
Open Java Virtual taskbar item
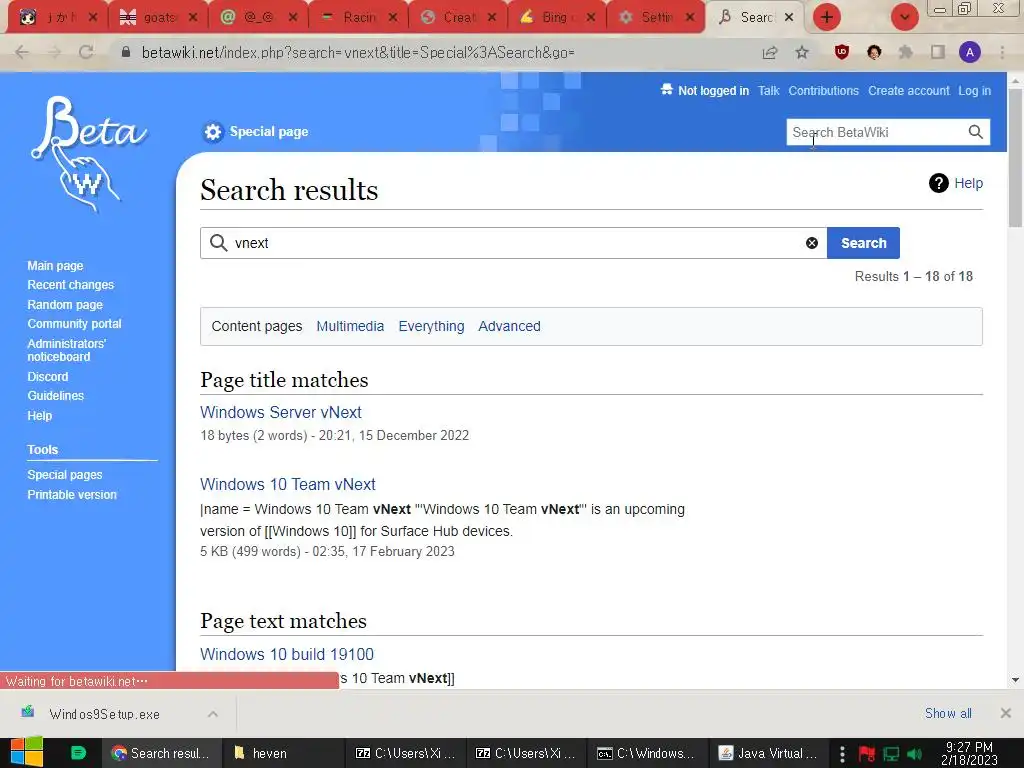click(x=769, y=753)
